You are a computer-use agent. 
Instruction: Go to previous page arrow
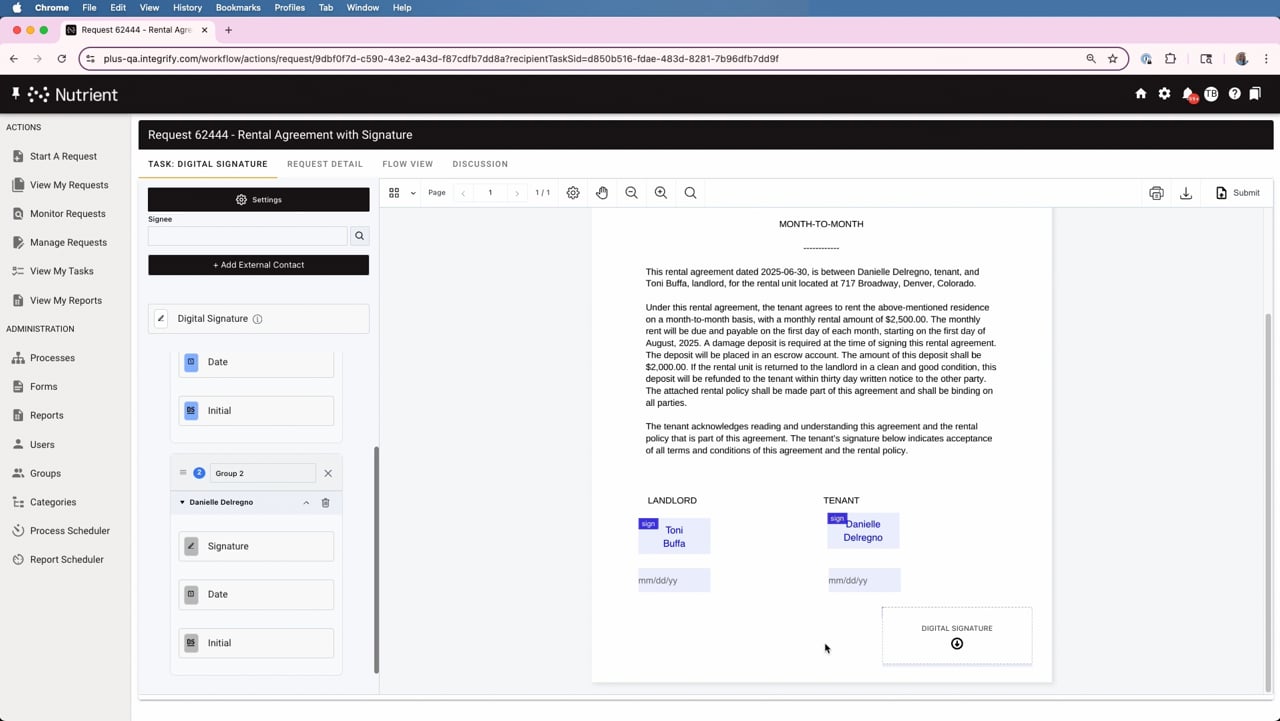[463, 193]
